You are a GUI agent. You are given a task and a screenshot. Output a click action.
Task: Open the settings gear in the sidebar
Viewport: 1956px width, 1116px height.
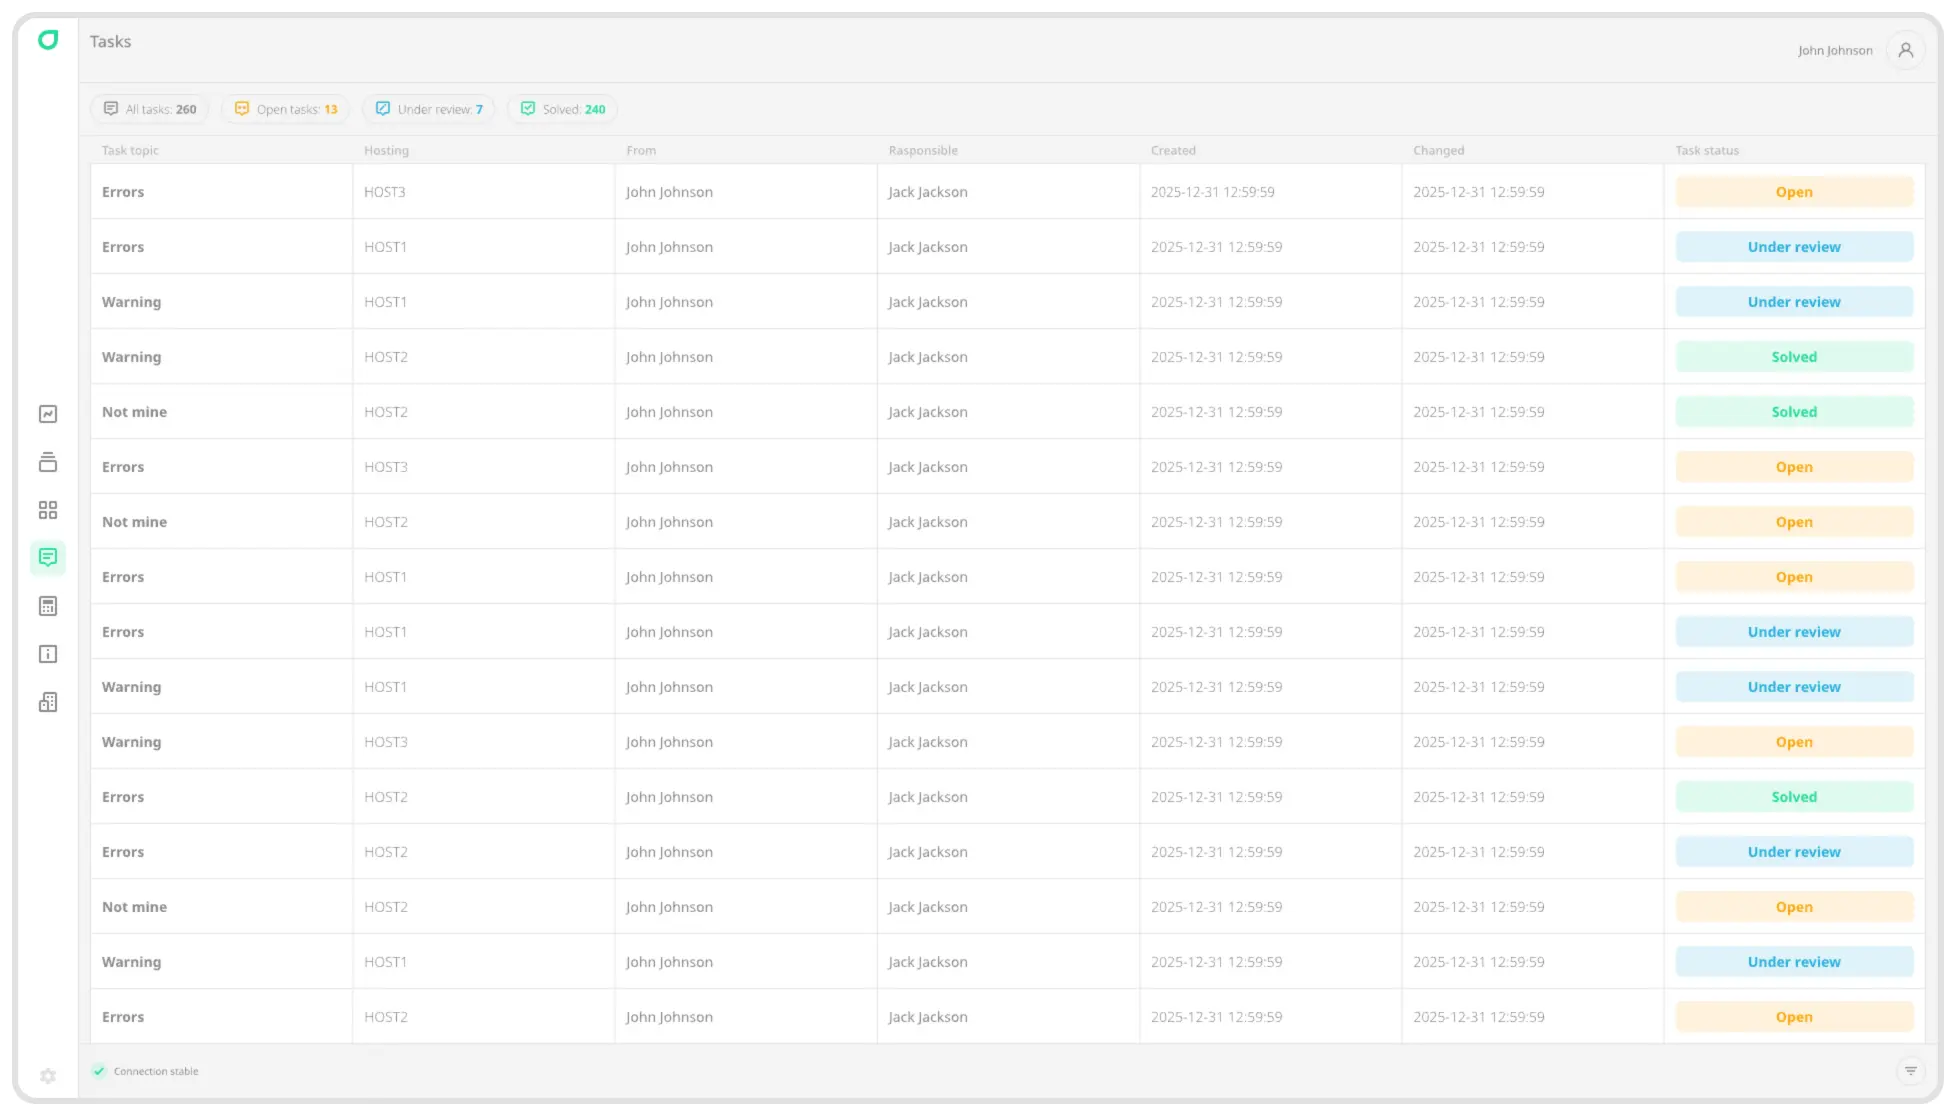[48, 1076]
